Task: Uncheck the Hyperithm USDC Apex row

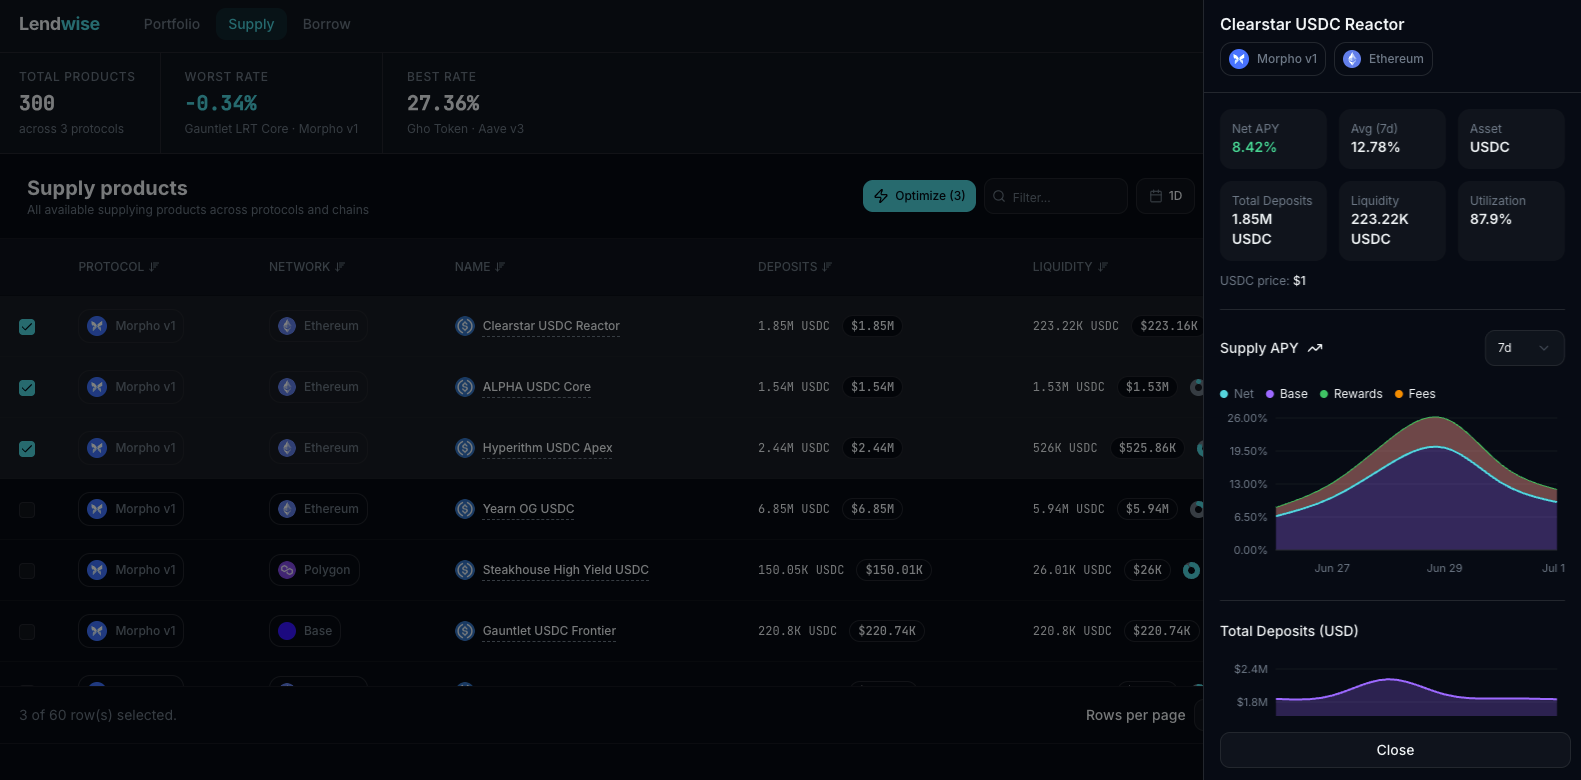Action: click(27, 449)
